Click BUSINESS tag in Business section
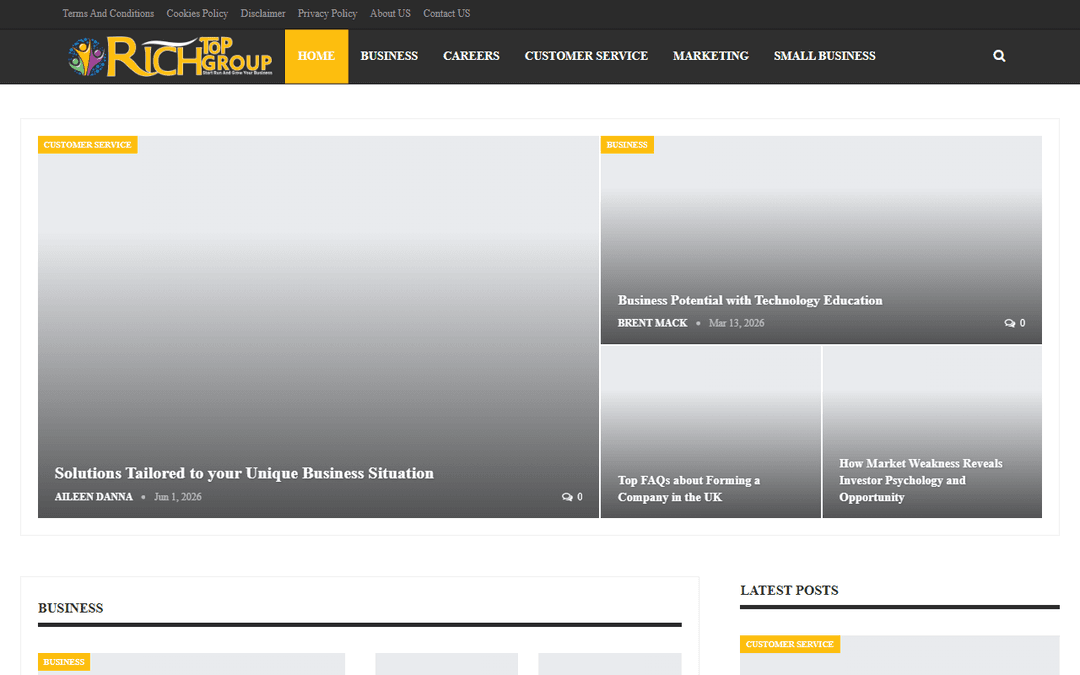Viewport: 1080px width, 675px height. [64, 662]
